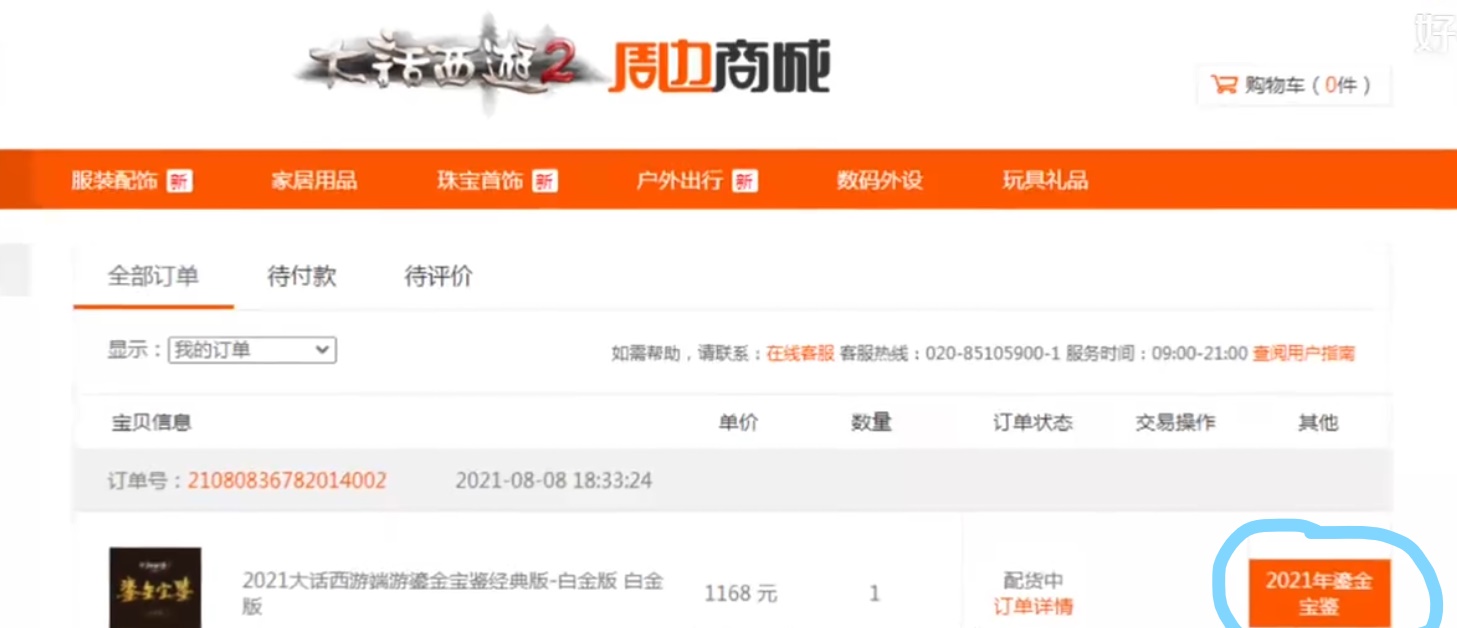Click the 交易操作 column header
Screen dimensions: 1457x628
pyautogui.click(x=1175, y=422)
